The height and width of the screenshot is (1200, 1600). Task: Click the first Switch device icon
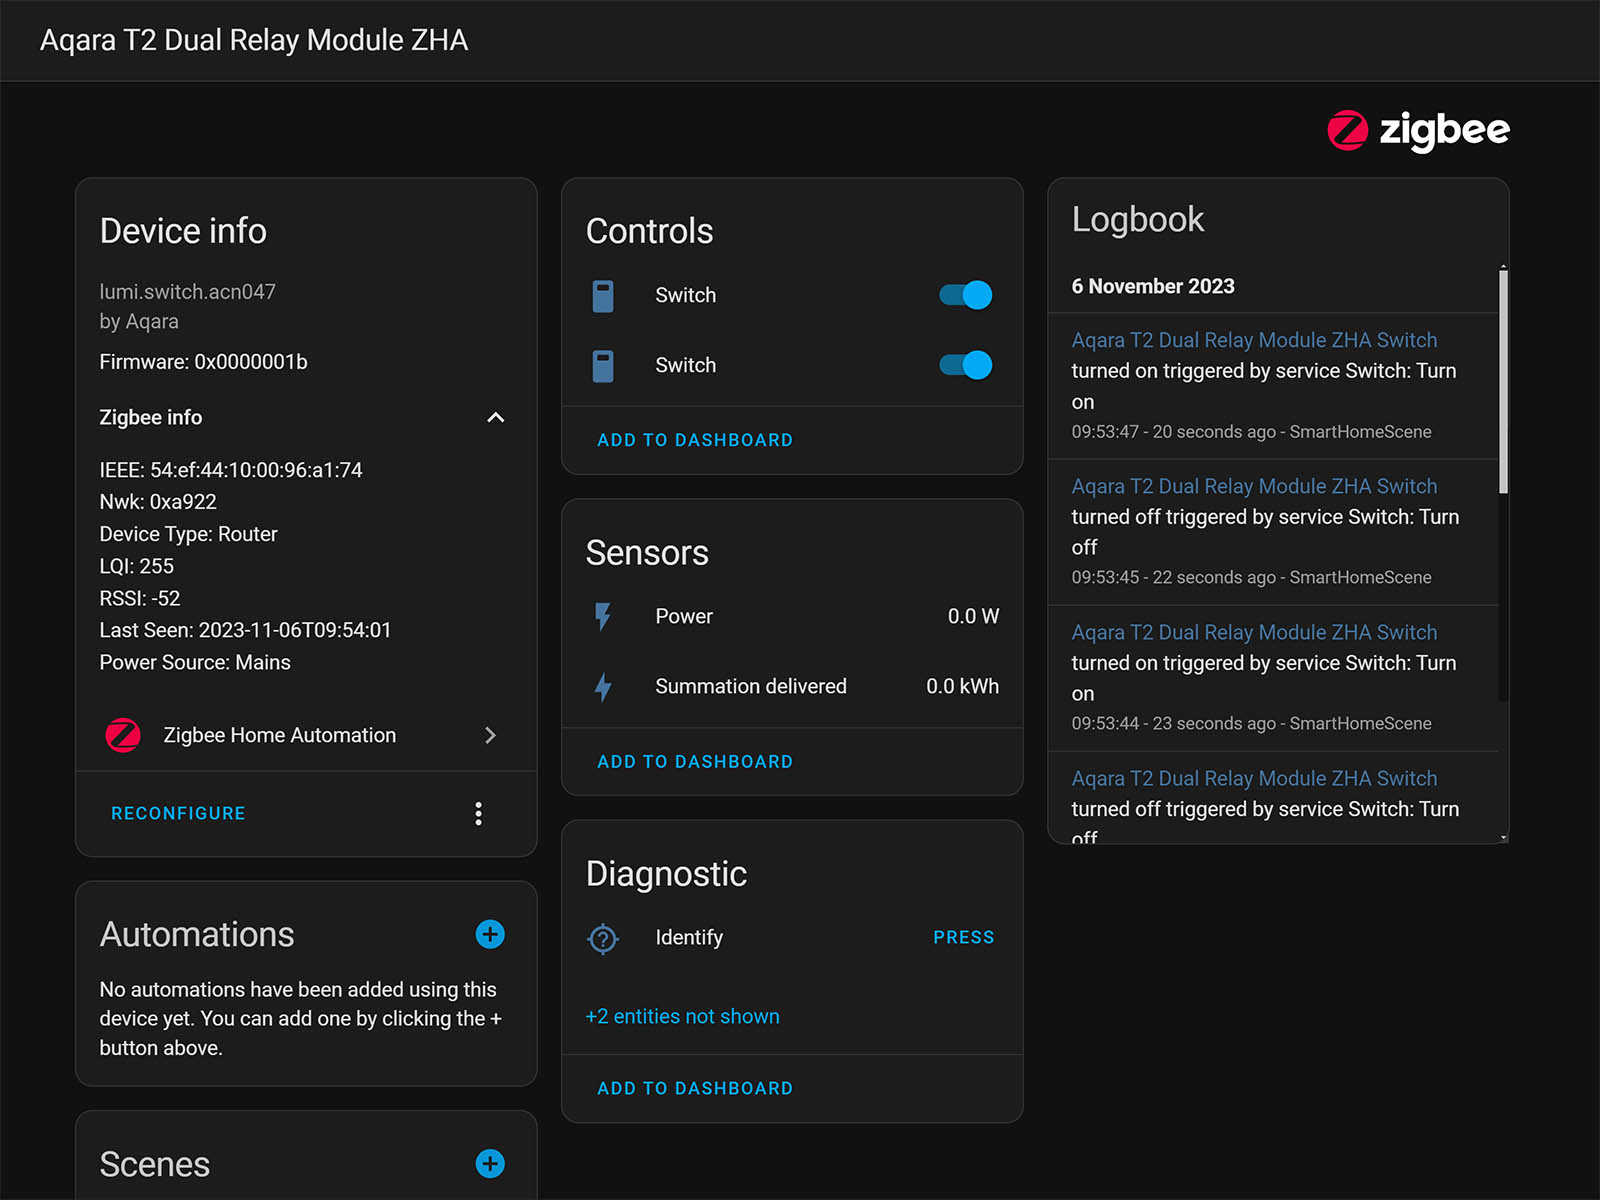(x=603, y=296)
